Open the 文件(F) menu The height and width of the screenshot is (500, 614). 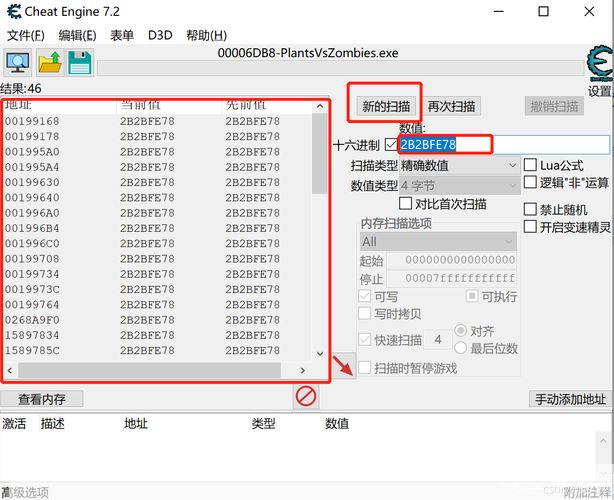click(x=26, y=36)
